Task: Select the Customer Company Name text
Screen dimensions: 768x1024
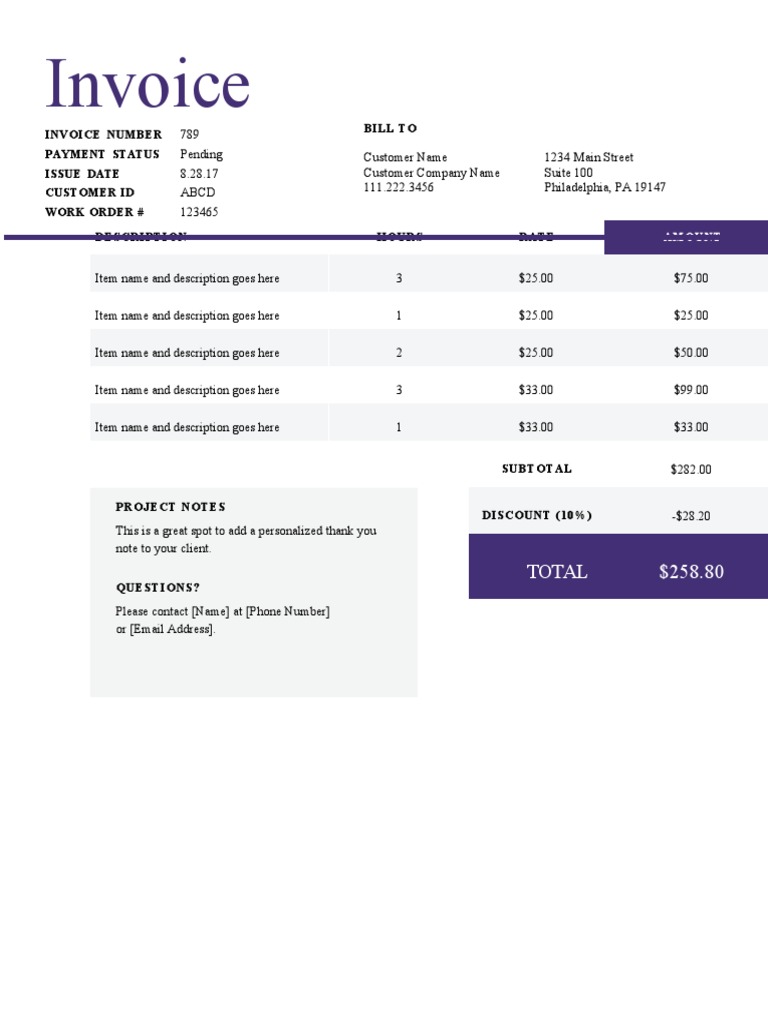Action: 431,173
